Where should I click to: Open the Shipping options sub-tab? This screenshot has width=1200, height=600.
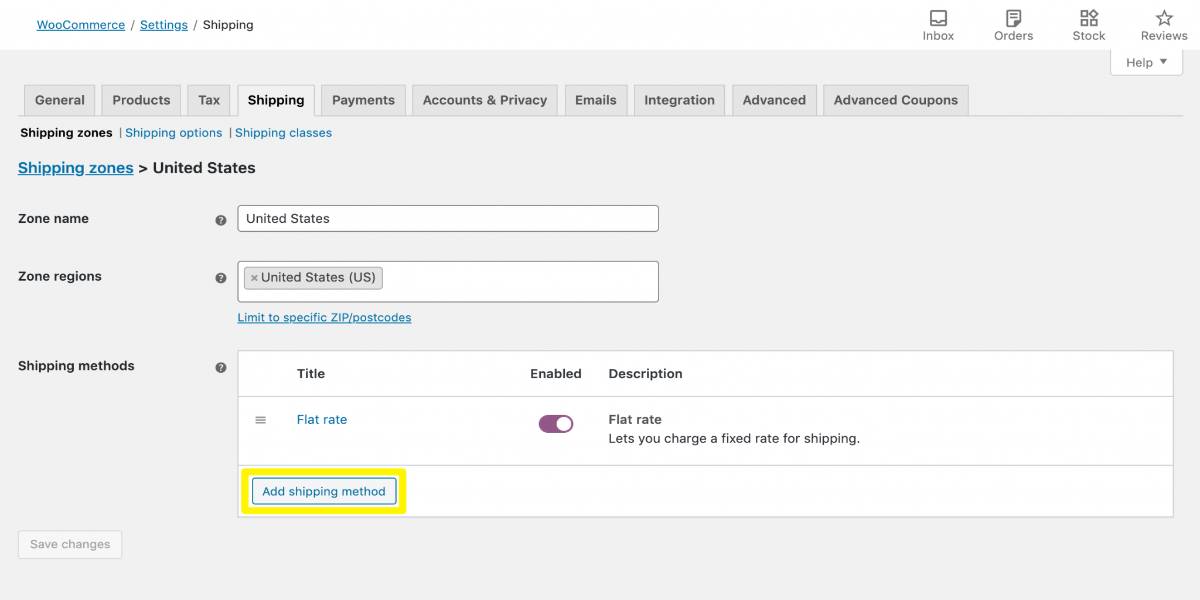click(173, 133)
